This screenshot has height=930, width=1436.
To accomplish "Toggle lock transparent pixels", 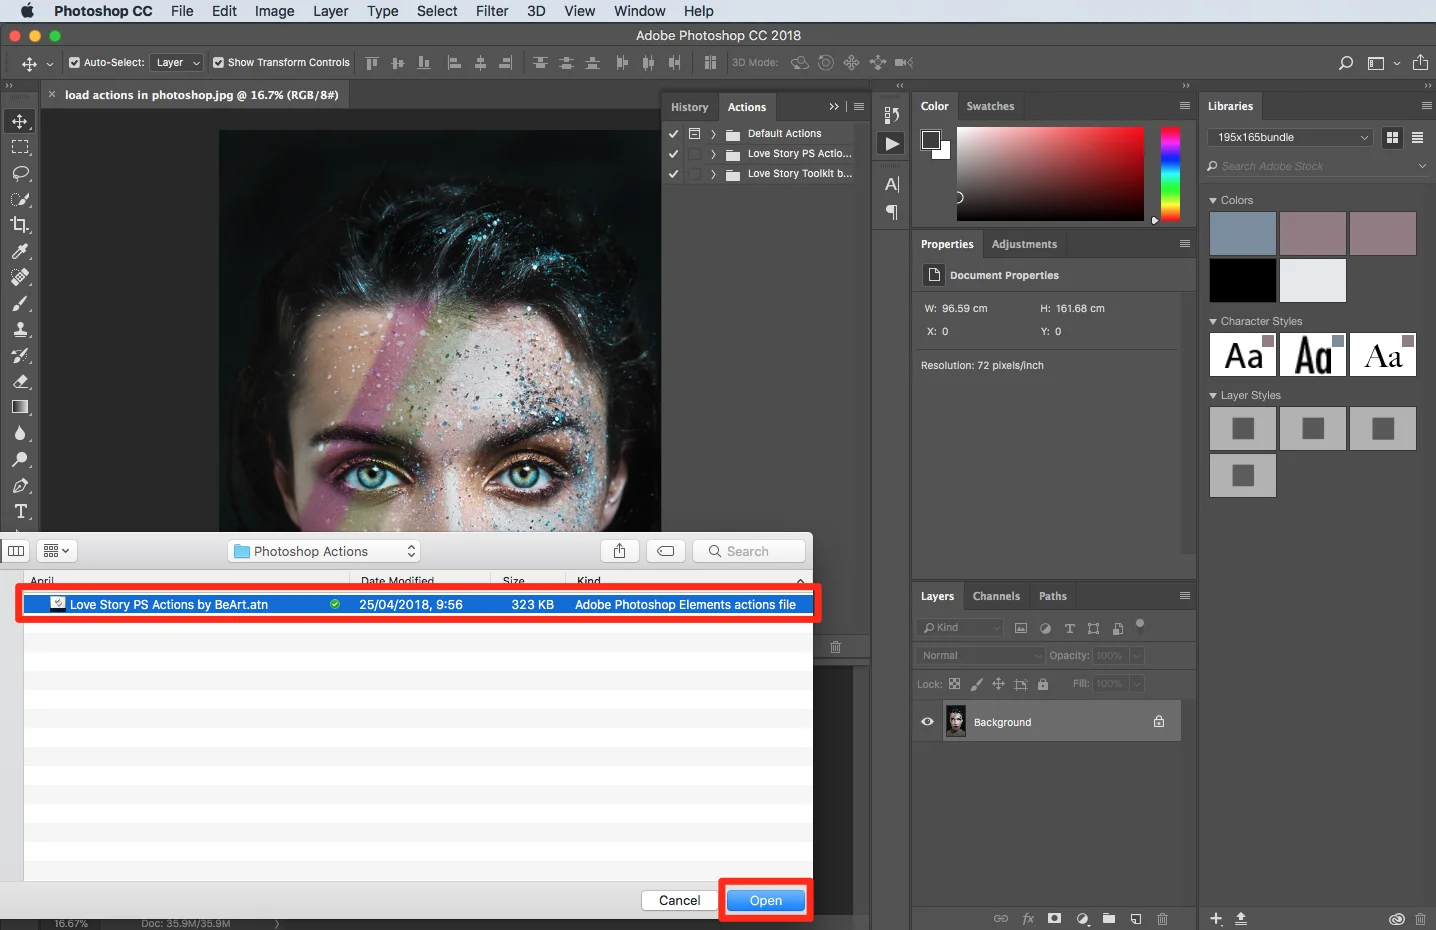I will click(954, 684).
